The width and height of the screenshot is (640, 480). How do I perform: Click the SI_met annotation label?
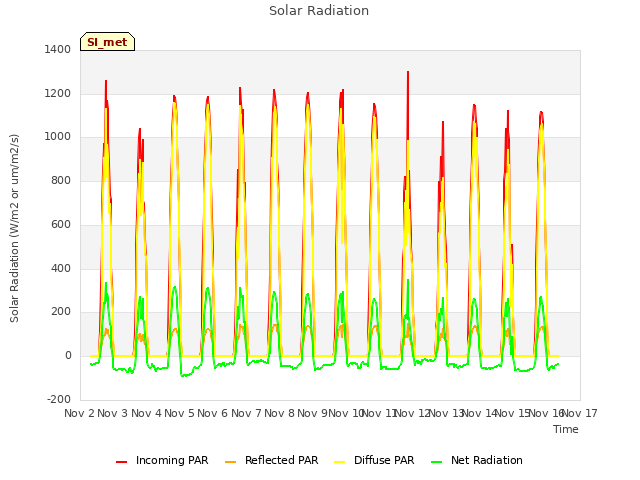[107, 42]
